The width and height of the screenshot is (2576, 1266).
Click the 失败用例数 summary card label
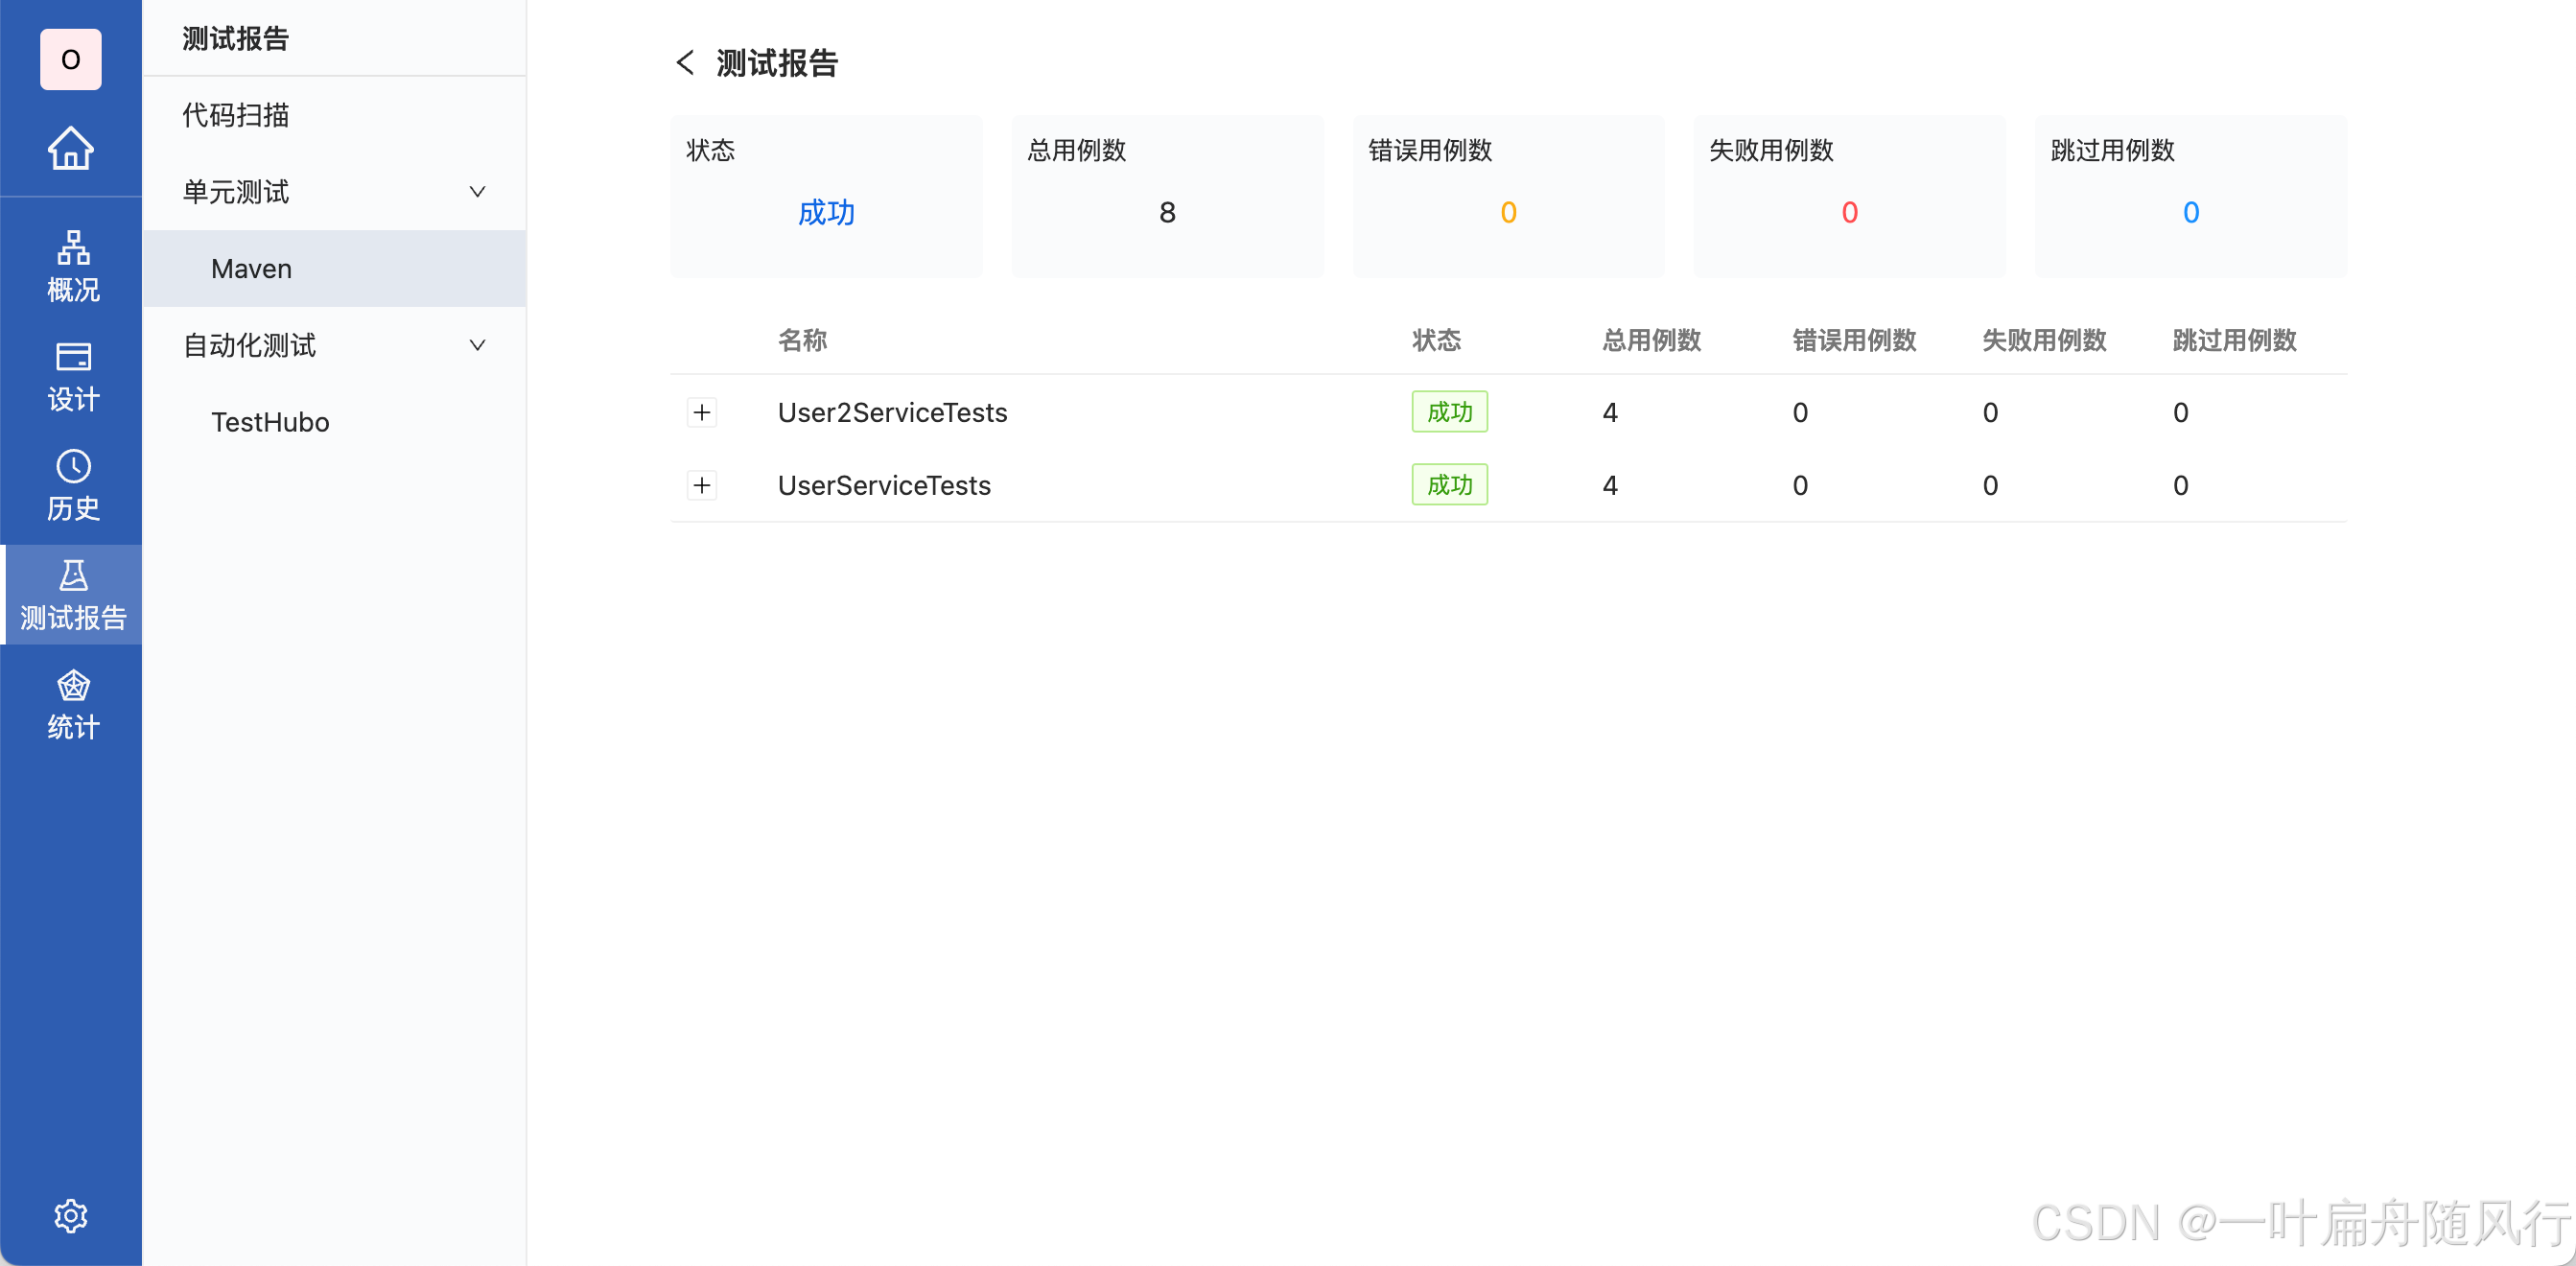coord(1771,150)
